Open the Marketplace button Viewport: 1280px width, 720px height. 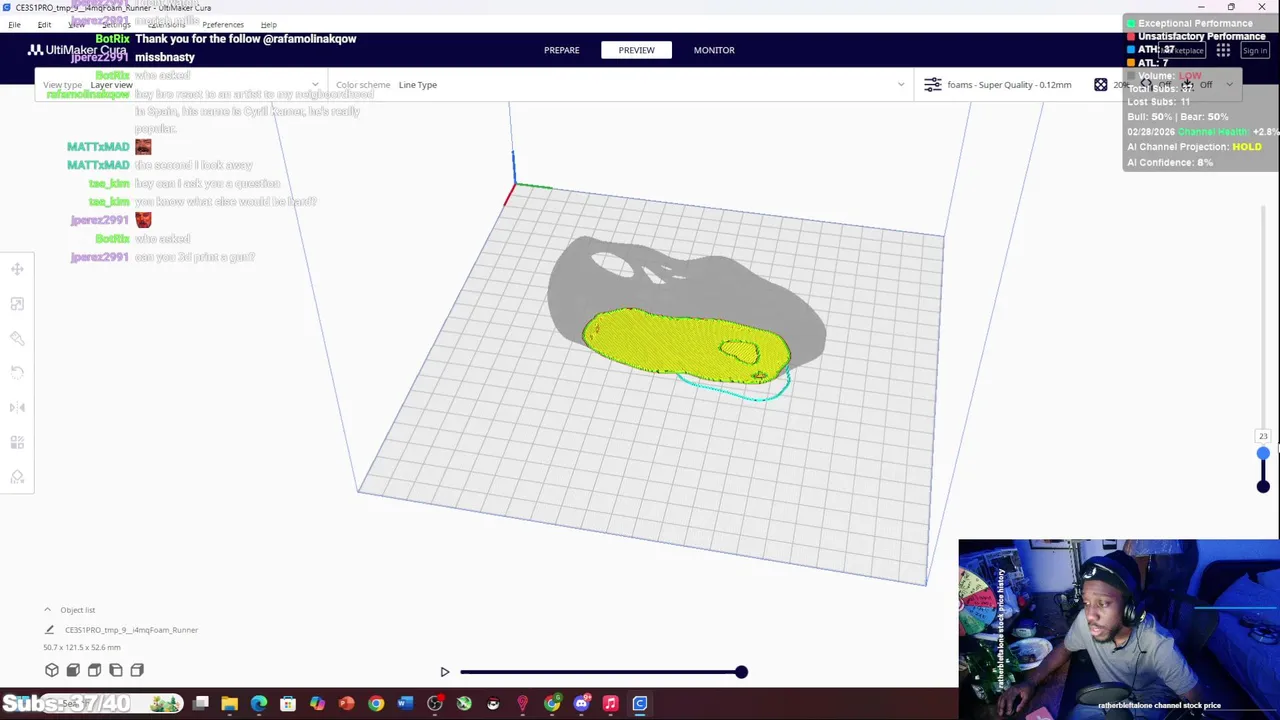1183,50
